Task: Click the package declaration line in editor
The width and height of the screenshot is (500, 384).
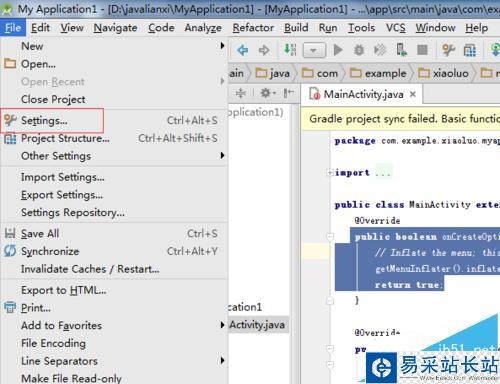Action: [x=417, y=141]
